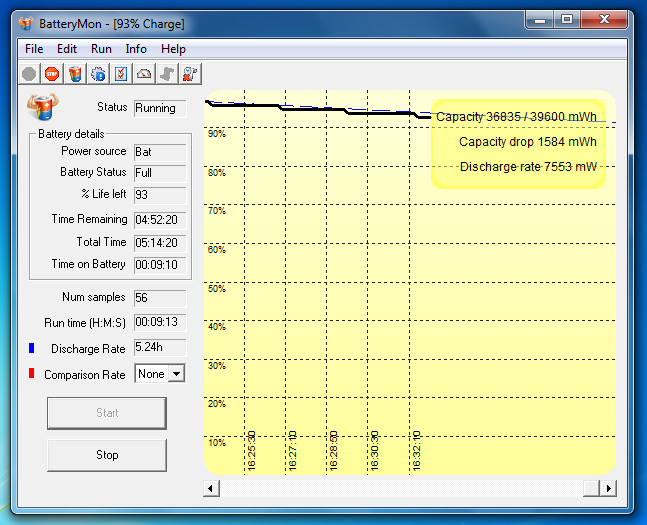Screen dimensions: 647x525
Task: Click the Status field showing Running
Action: (160, 108)
